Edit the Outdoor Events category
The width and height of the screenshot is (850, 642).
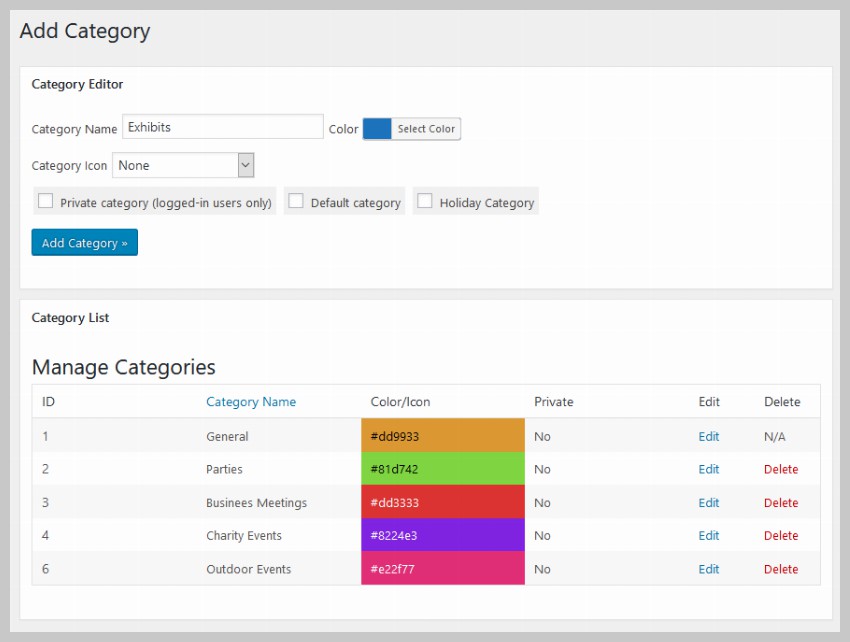tap(709, 569)
